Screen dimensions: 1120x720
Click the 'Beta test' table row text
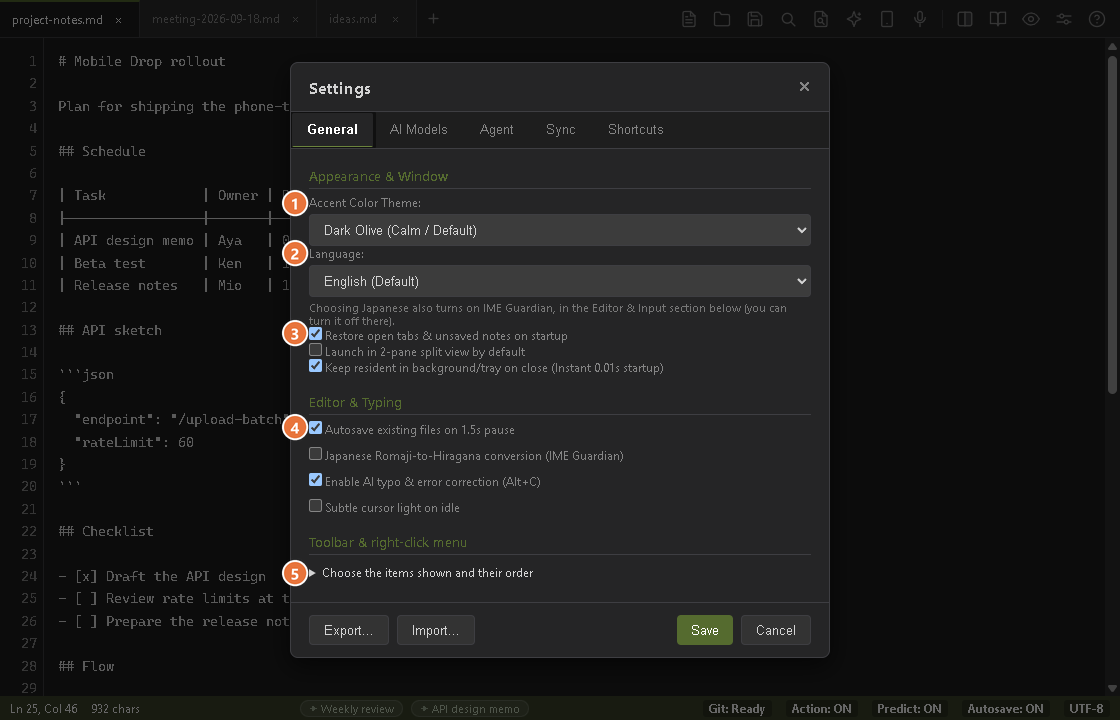click(x=109, y=263)
